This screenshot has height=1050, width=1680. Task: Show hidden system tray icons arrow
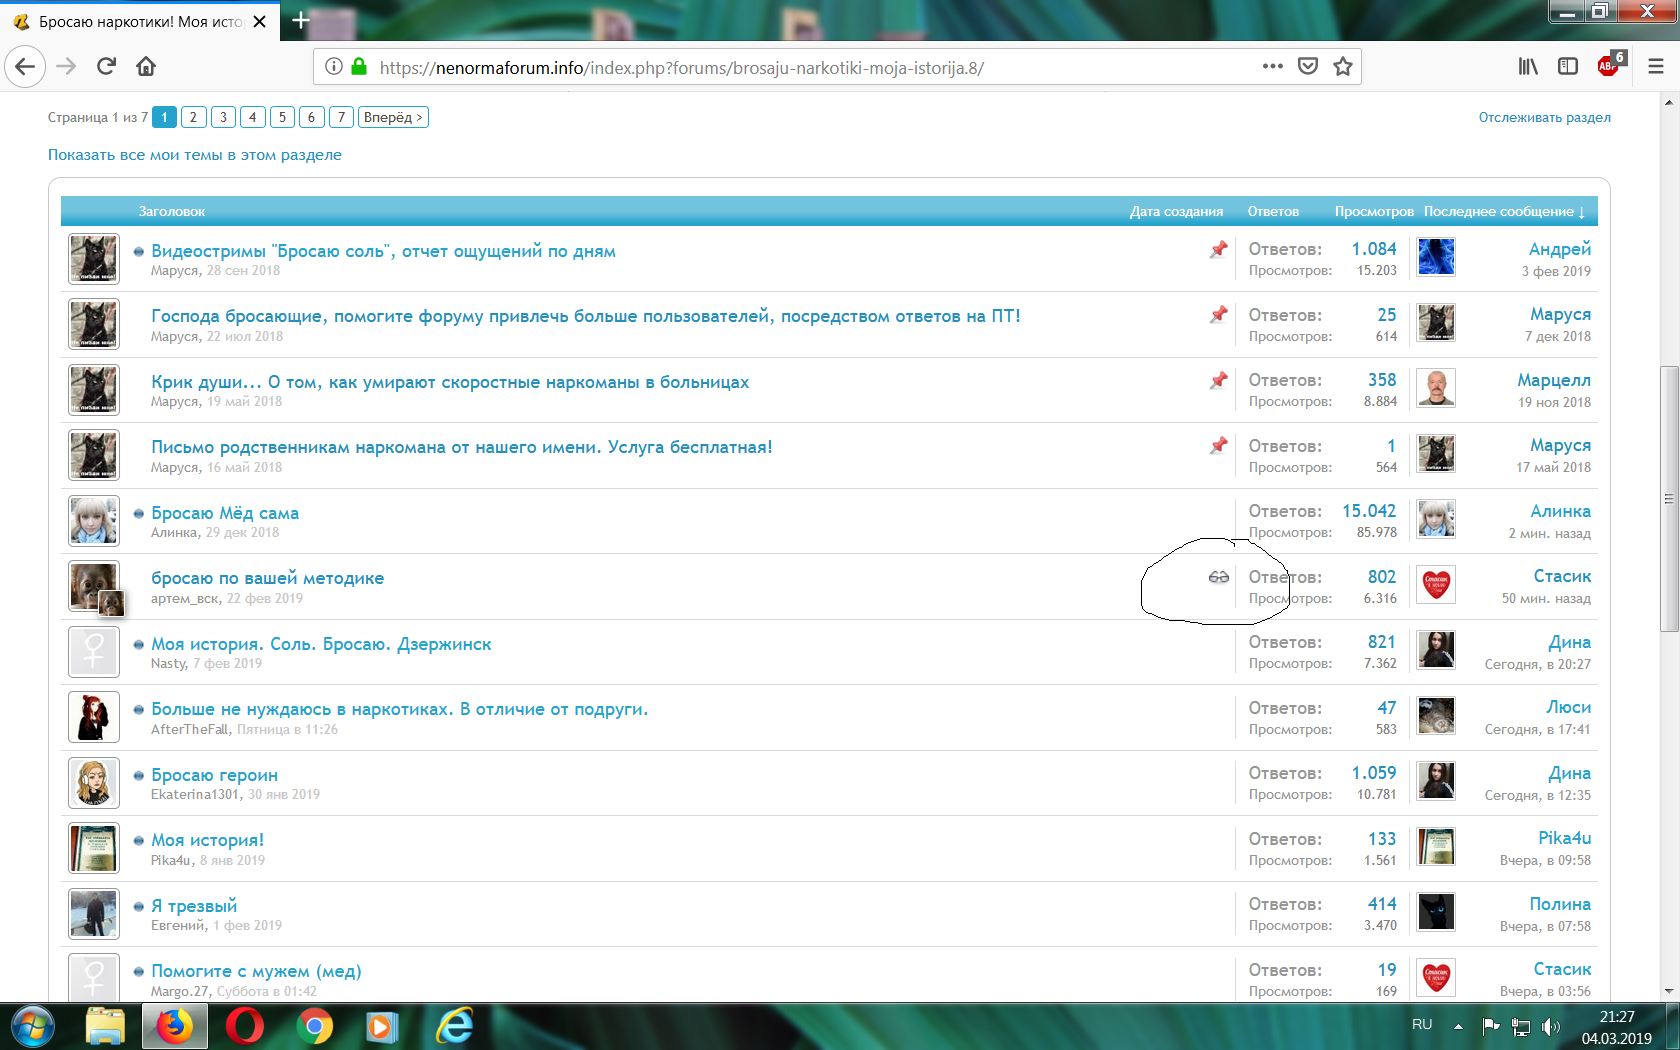click(x=1458, y=1026)
